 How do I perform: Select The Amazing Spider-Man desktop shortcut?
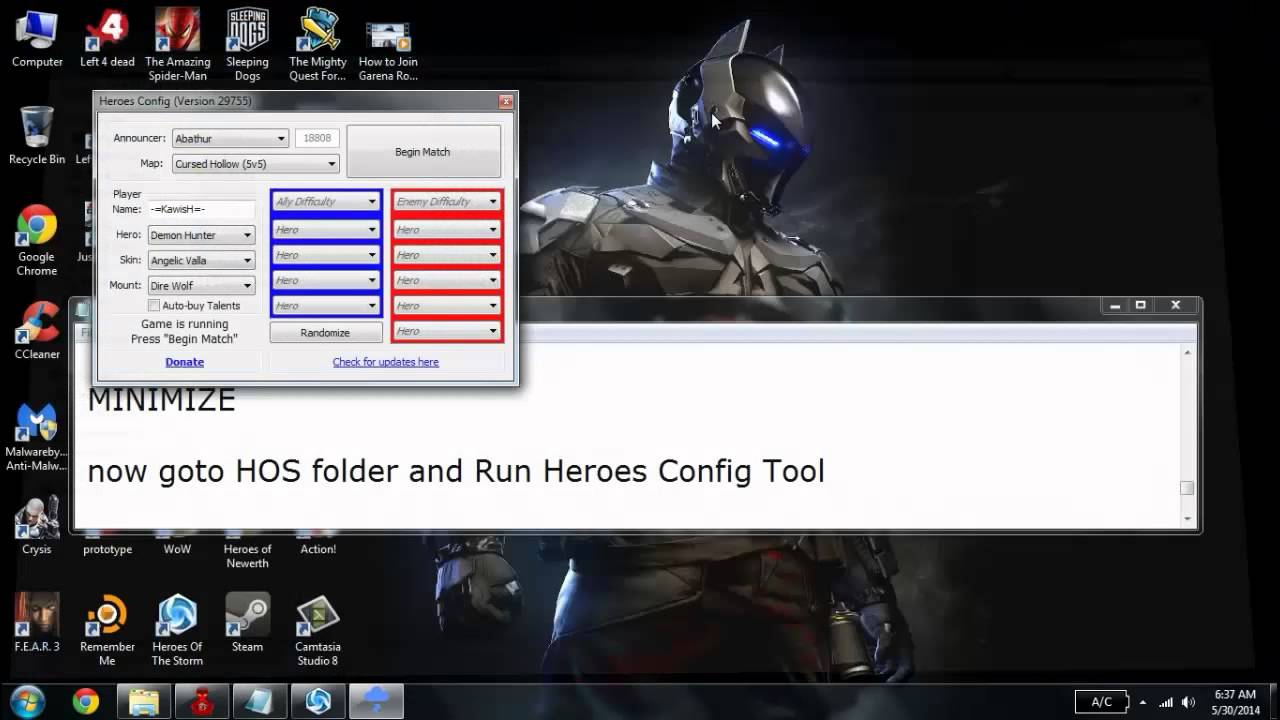177,46
